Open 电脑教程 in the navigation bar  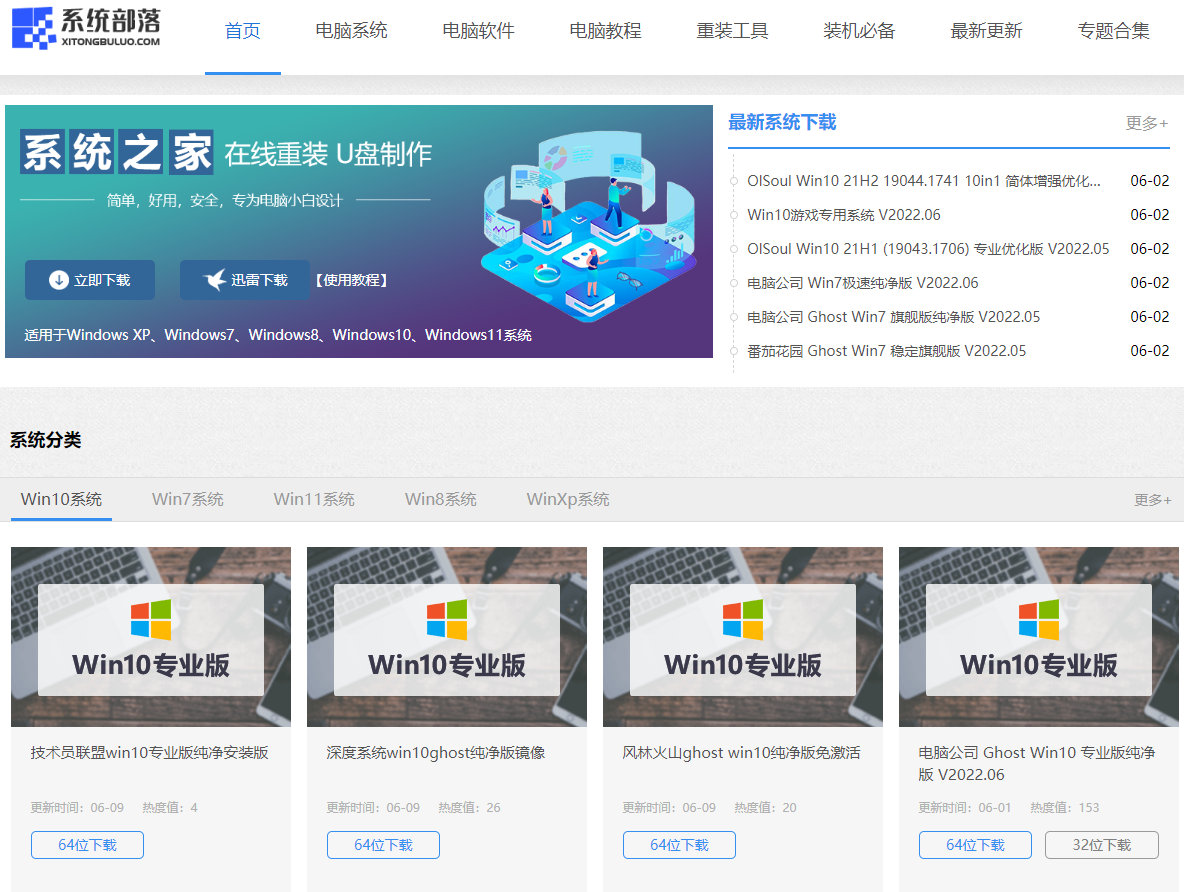click(605, 31)
